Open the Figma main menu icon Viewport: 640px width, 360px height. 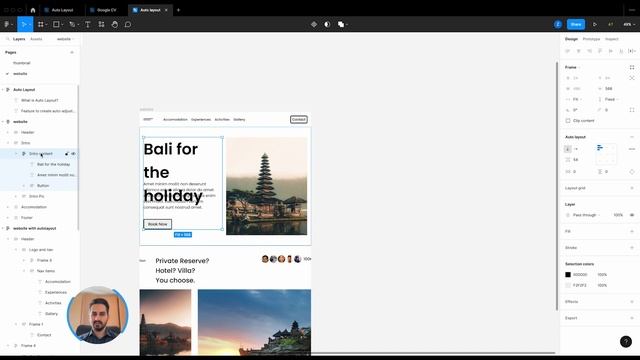(x=7, y=24)
